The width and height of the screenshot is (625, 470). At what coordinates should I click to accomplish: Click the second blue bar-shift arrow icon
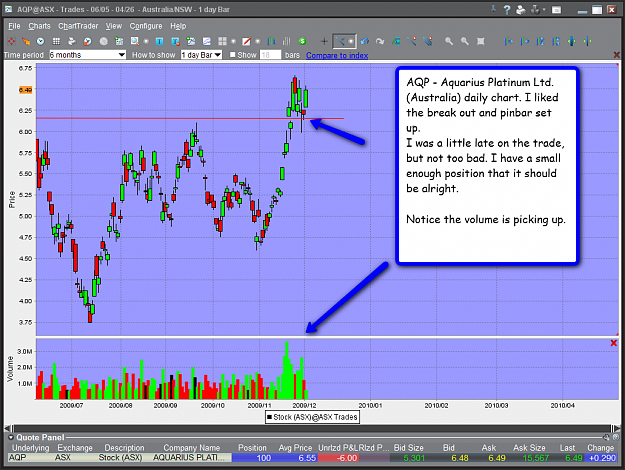525,41
